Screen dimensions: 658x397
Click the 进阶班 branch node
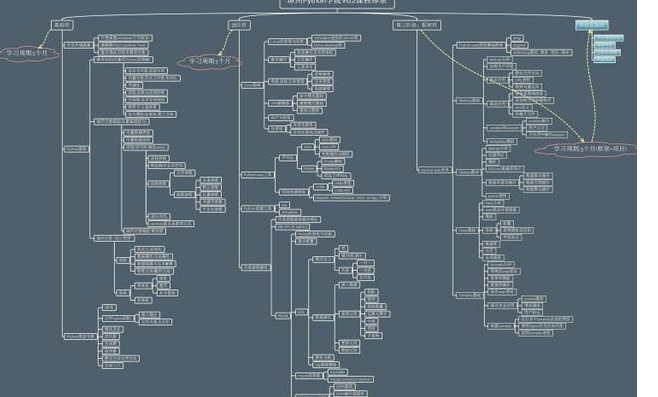pos(240,25)
